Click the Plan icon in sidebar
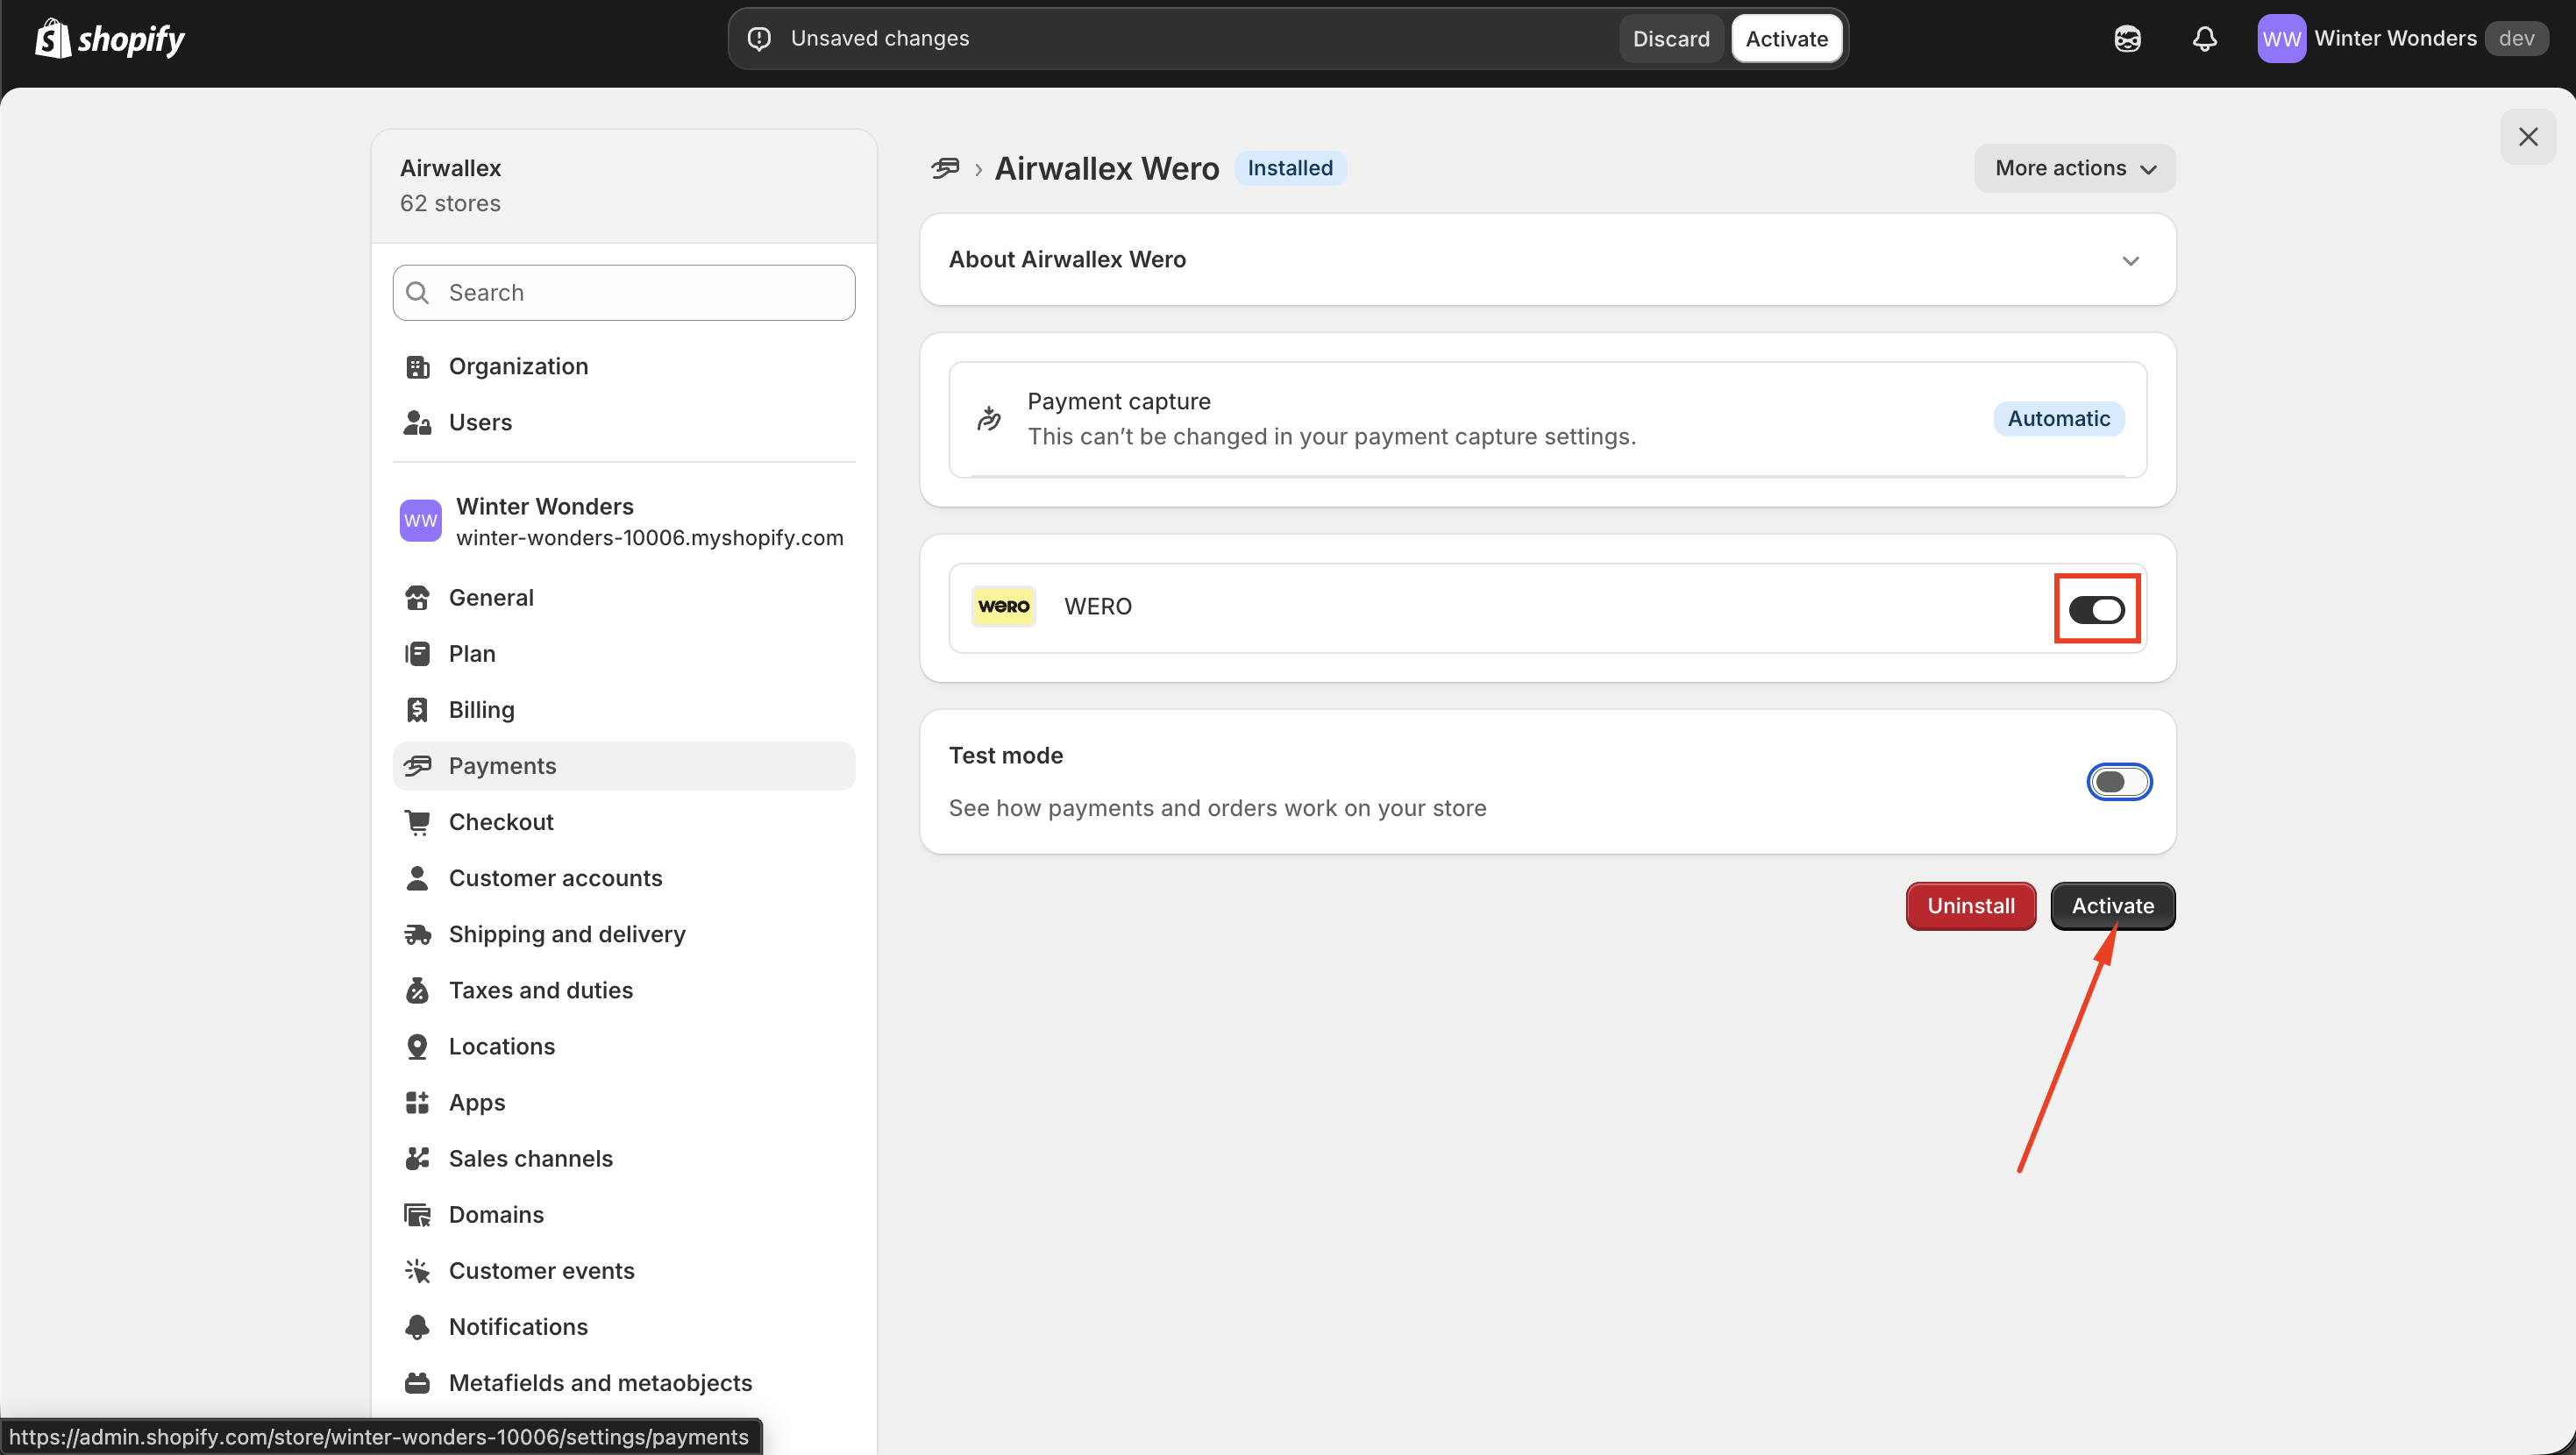The width and height of the screenshot is (2576, 1455). click(417, 654)
